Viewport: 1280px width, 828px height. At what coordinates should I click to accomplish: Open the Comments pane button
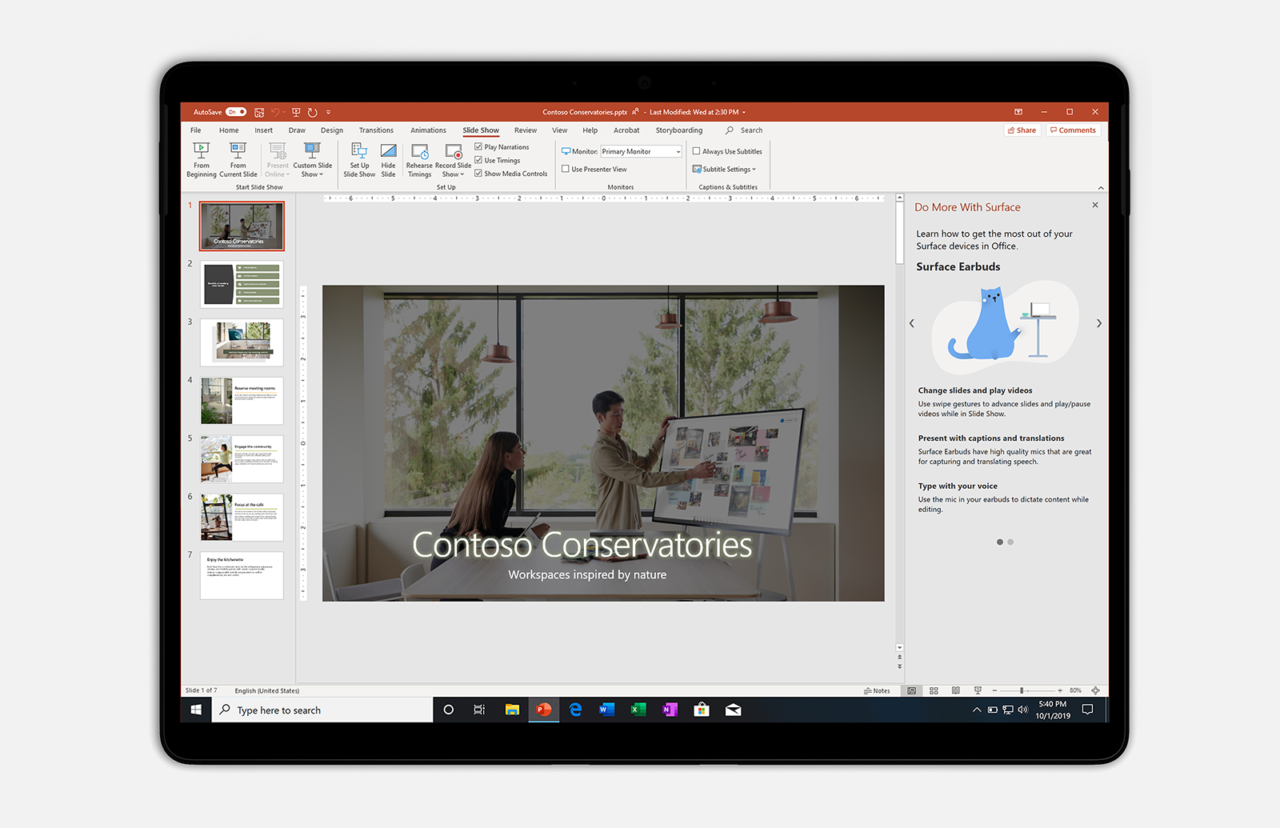click(1073, 130)
